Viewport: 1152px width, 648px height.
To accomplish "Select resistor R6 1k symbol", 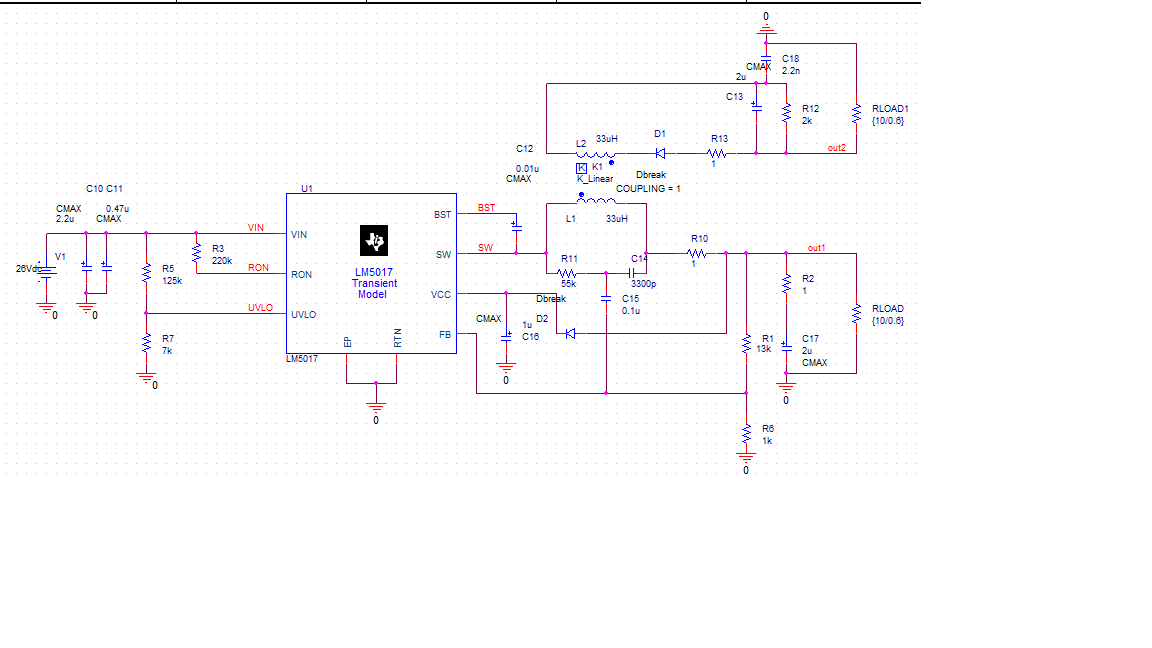I will click(x=746, y=433).
